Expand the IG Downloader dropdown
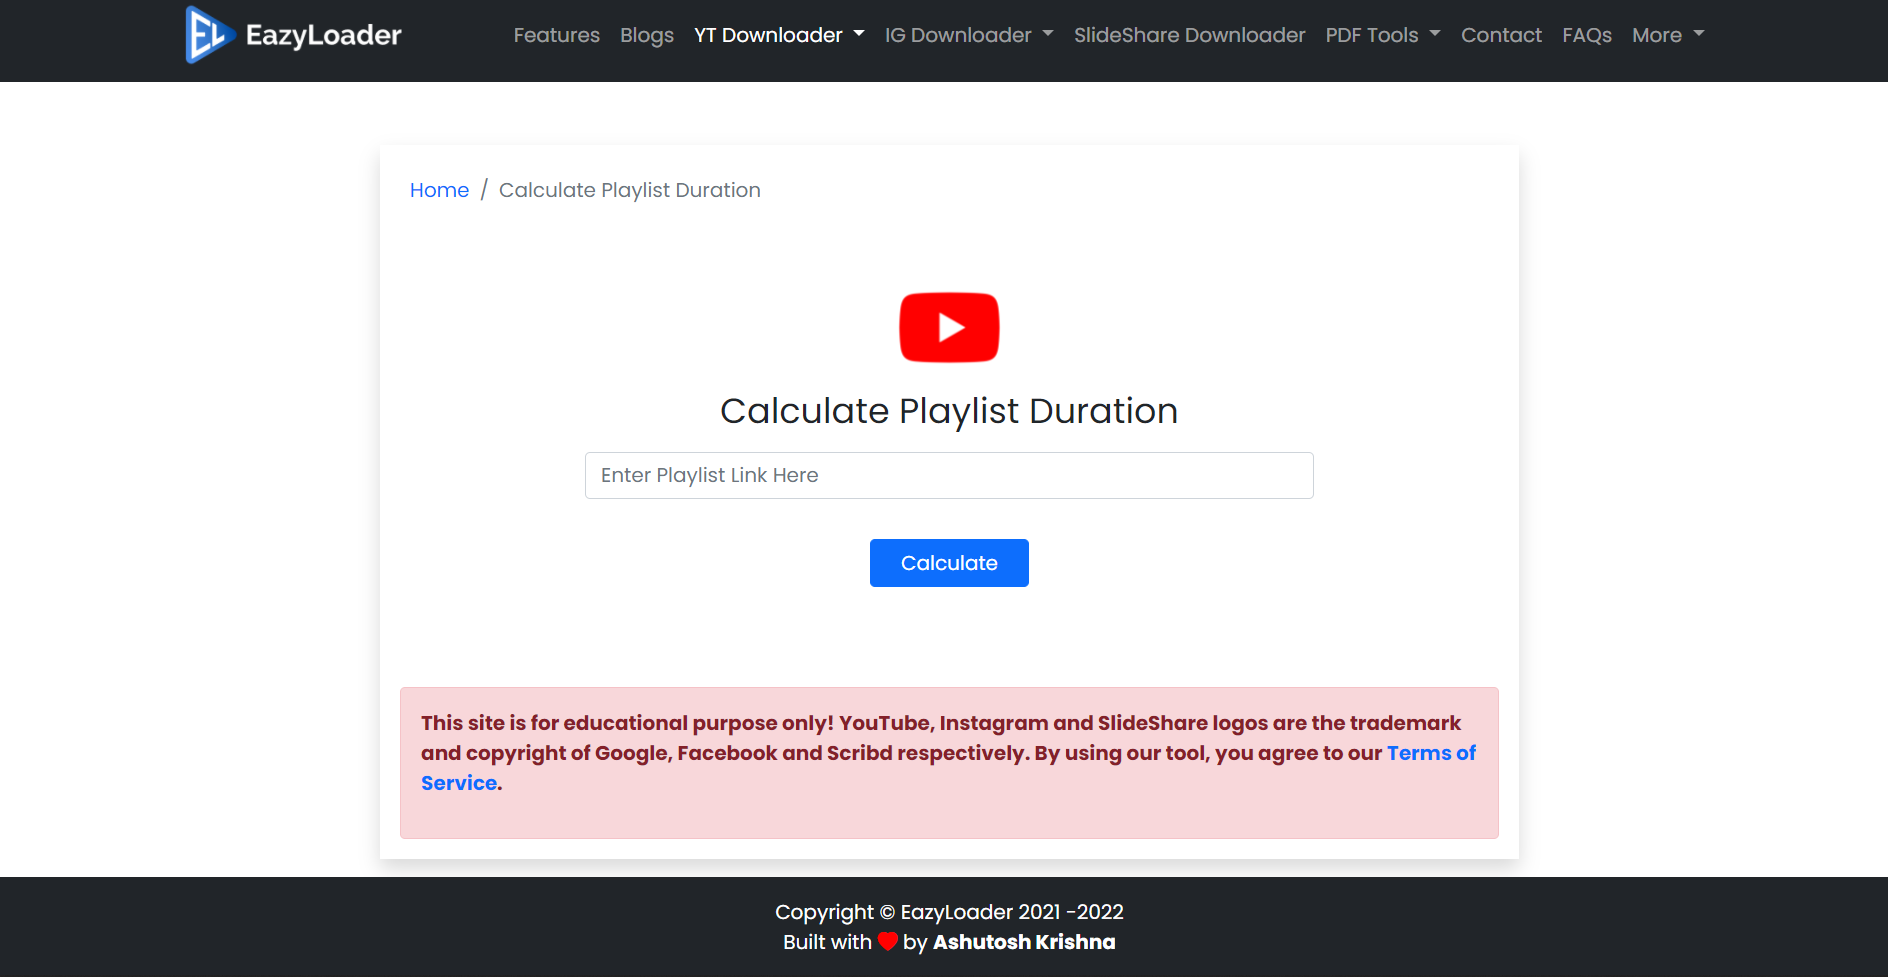Screen dimensions: 1888x977 tap(969, 35)
